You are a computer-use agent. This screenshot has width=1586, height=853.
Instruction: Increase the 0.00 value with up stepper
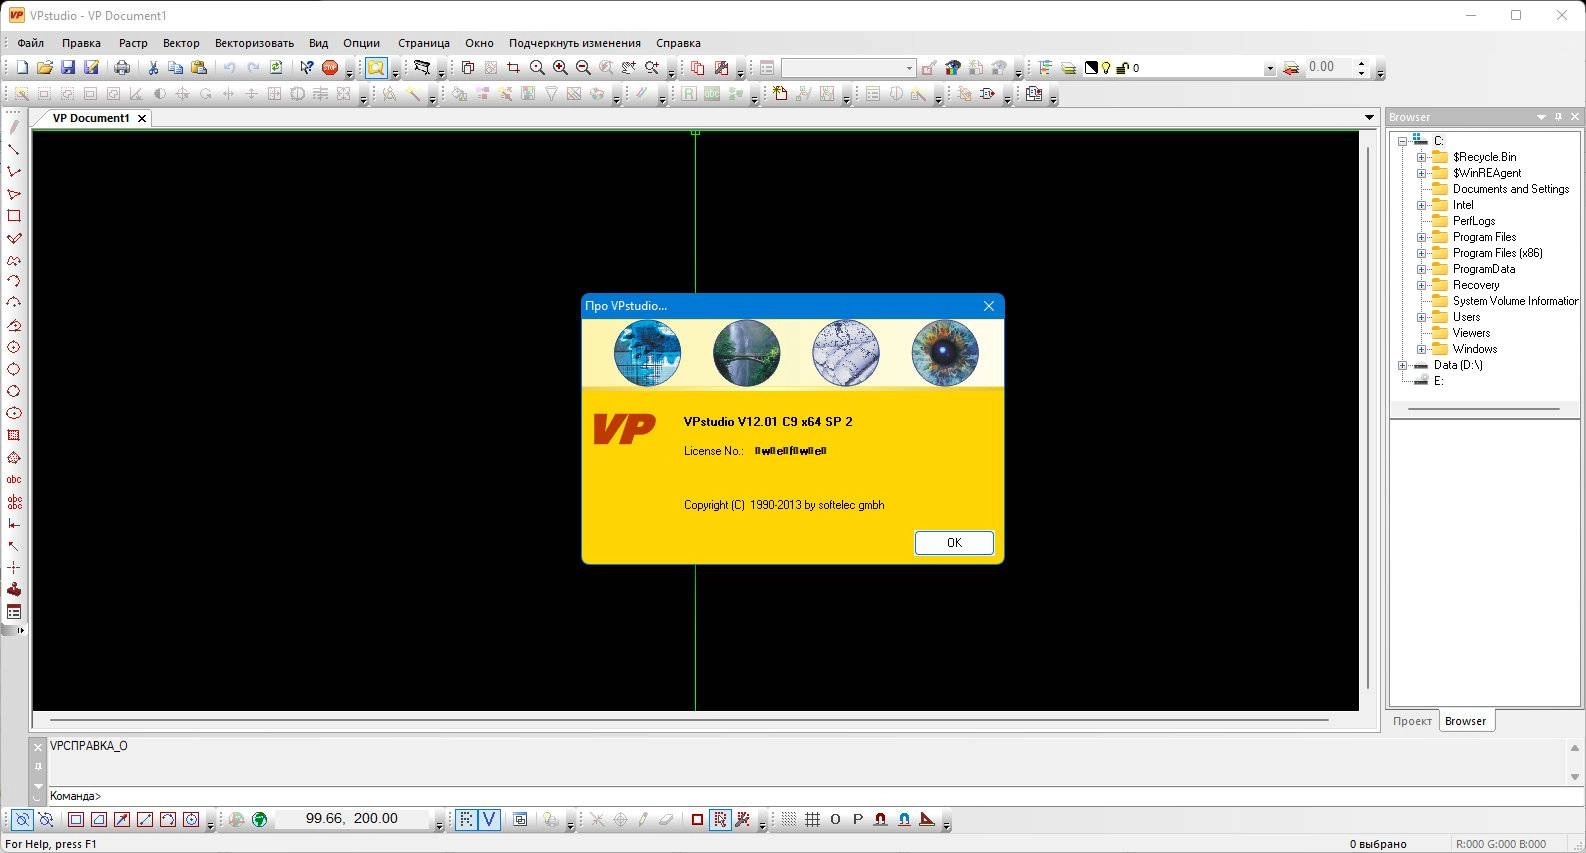(1361, 63)
